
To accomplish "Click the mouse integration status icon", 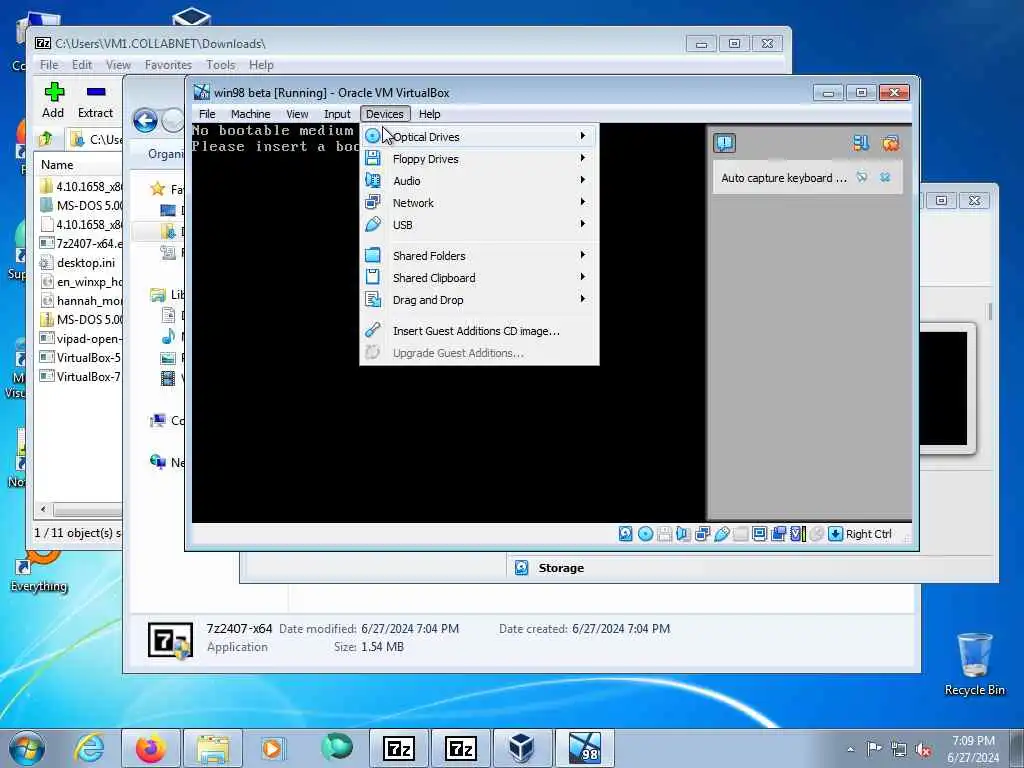I will (x=816, y=534).
